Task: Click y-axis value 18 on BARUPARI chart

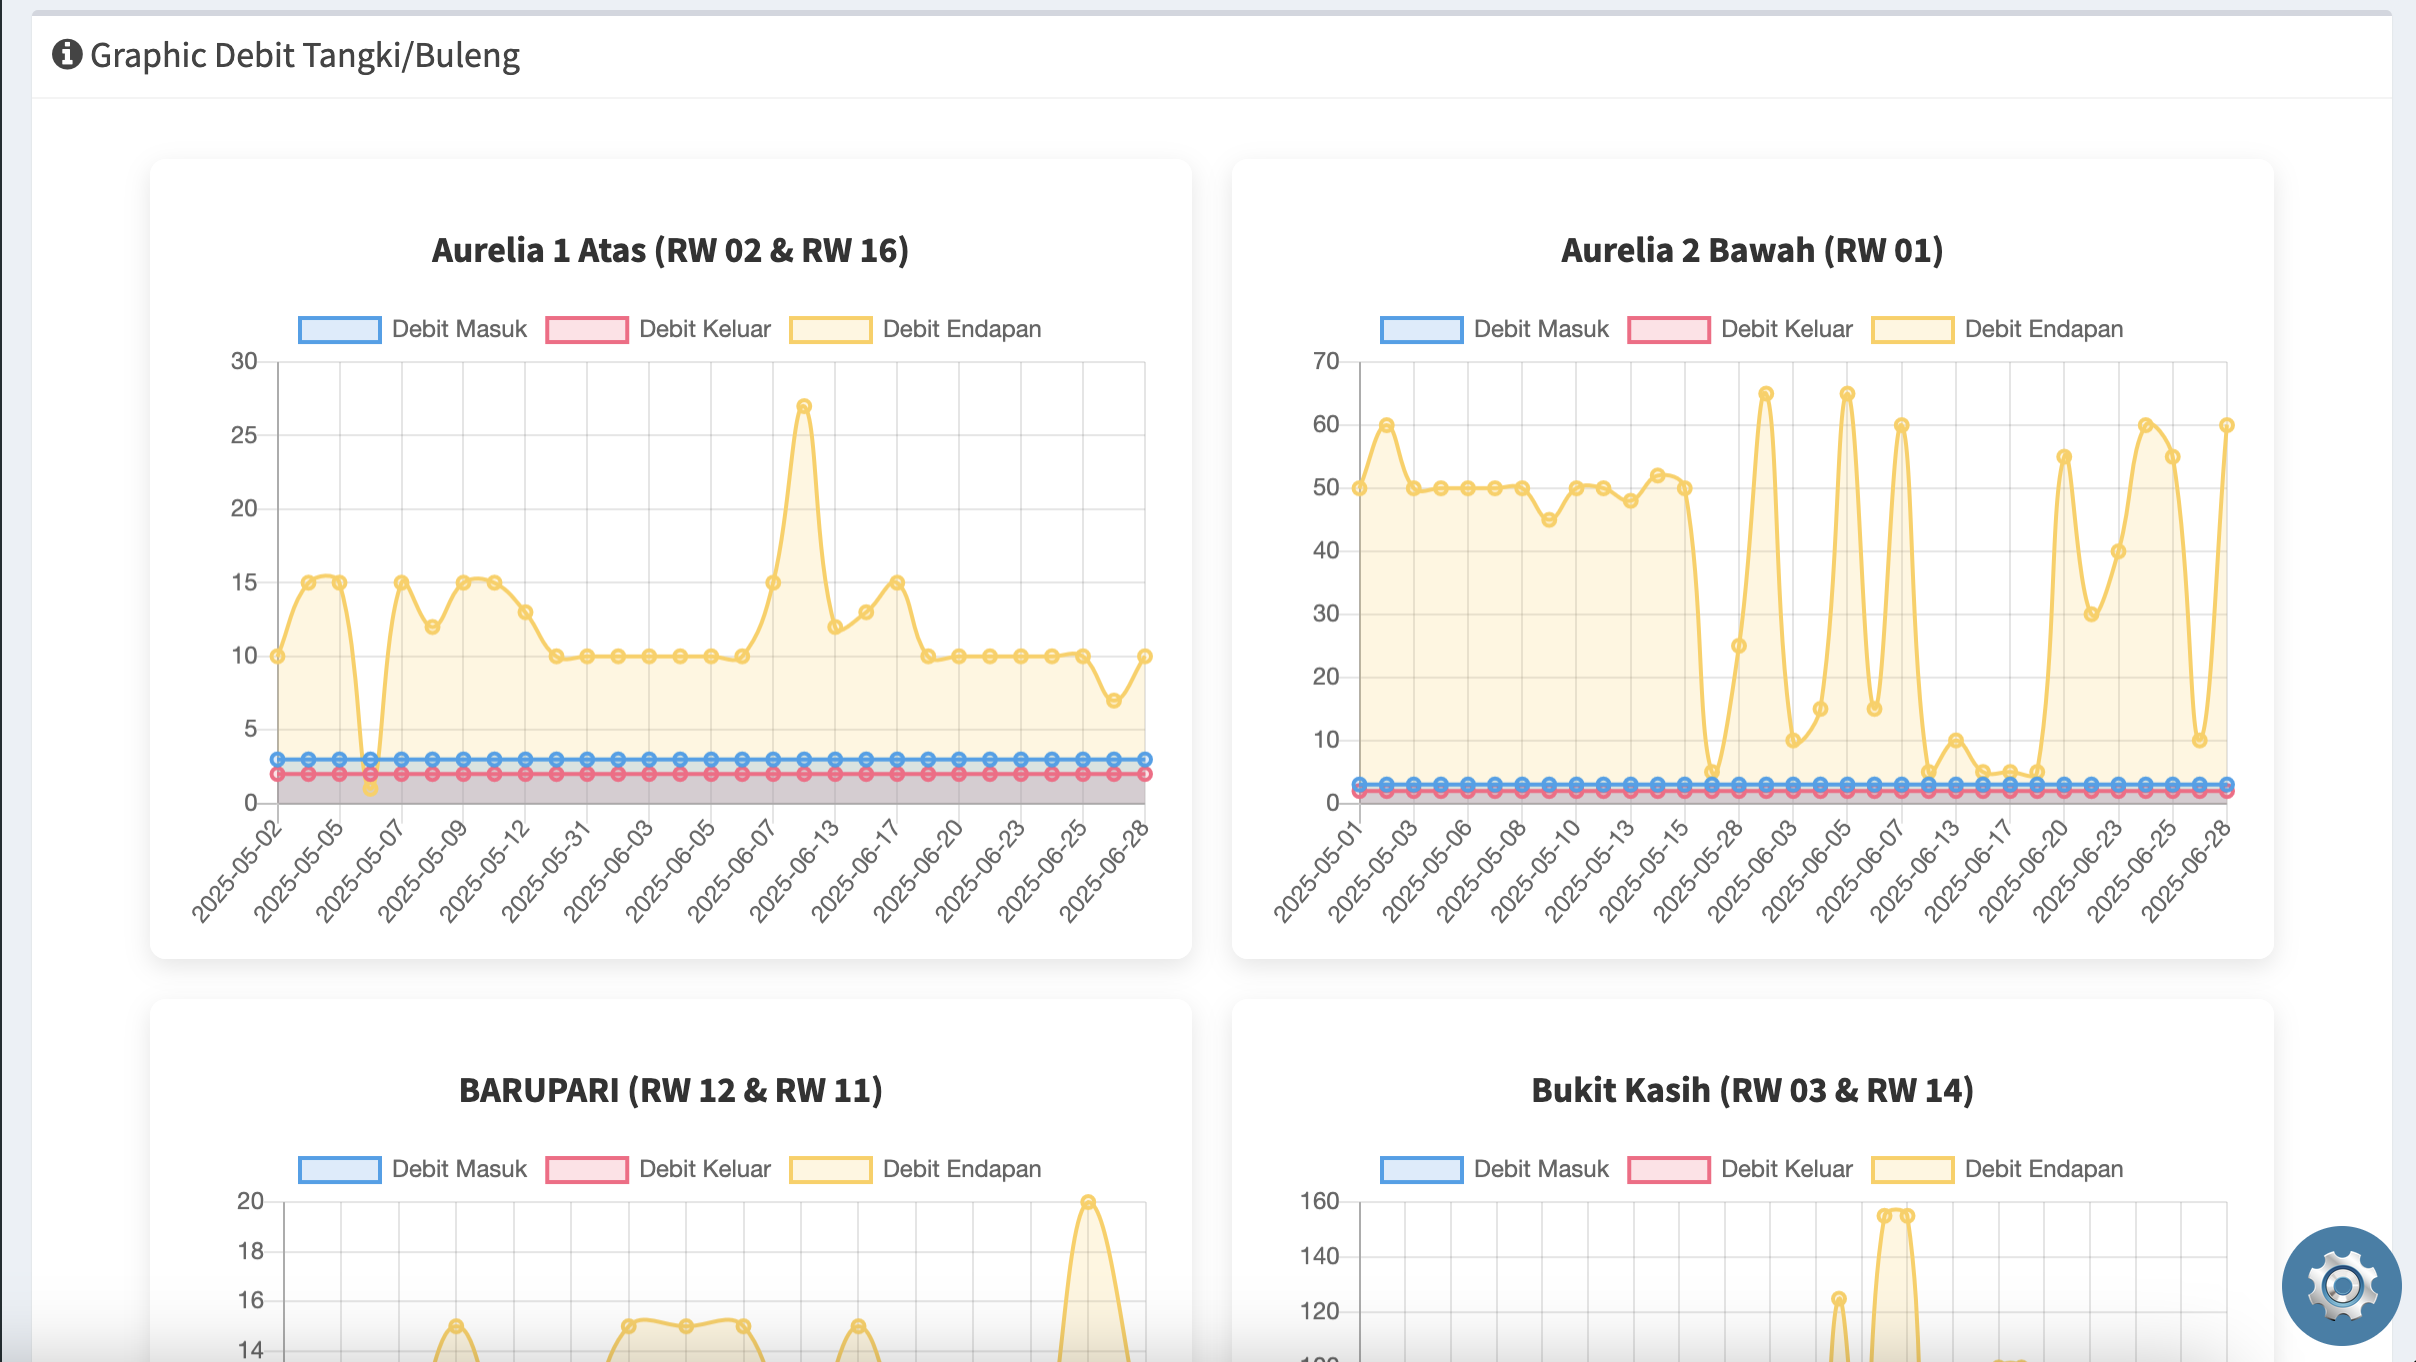Action: coord(250,1251)
